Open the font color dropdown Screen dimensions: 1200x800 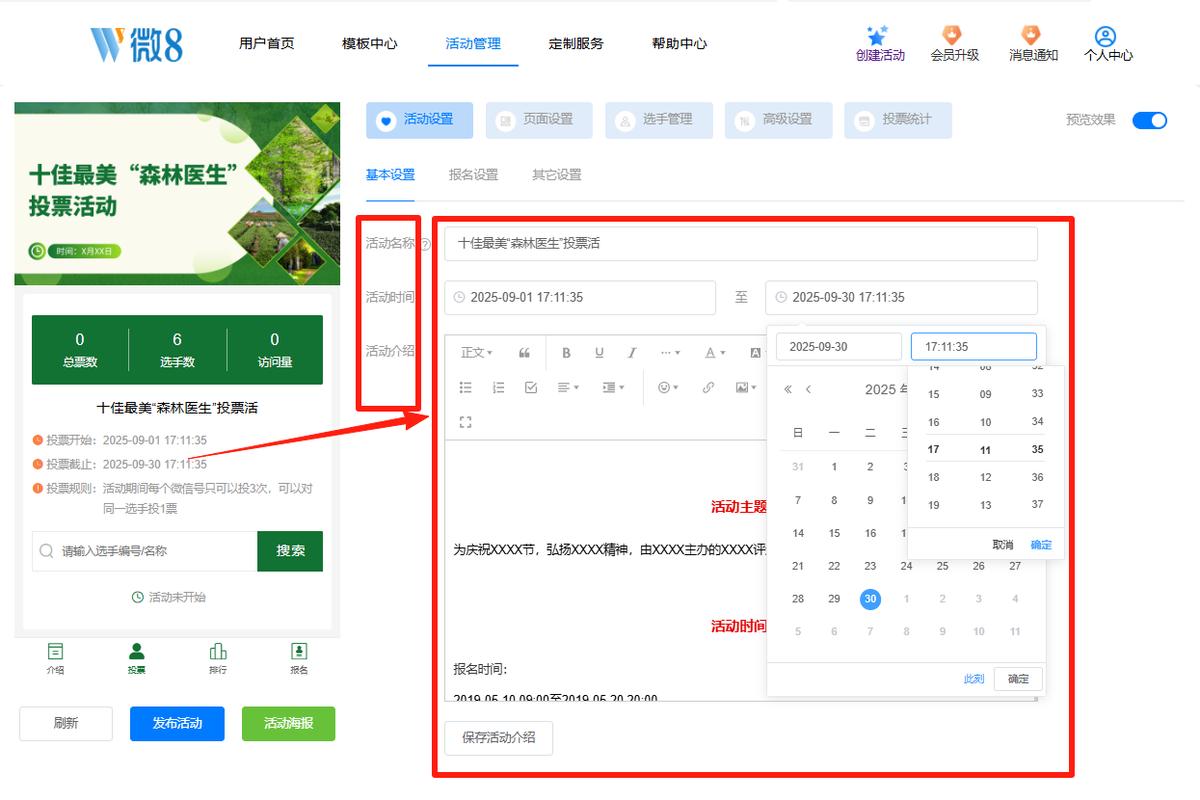click(x=714, y=353)
